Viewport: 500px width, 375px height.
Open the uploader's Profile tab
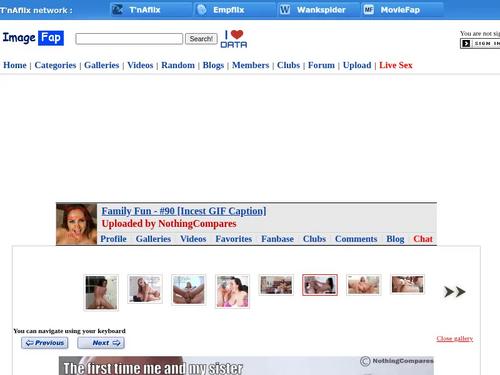point(113,239)
